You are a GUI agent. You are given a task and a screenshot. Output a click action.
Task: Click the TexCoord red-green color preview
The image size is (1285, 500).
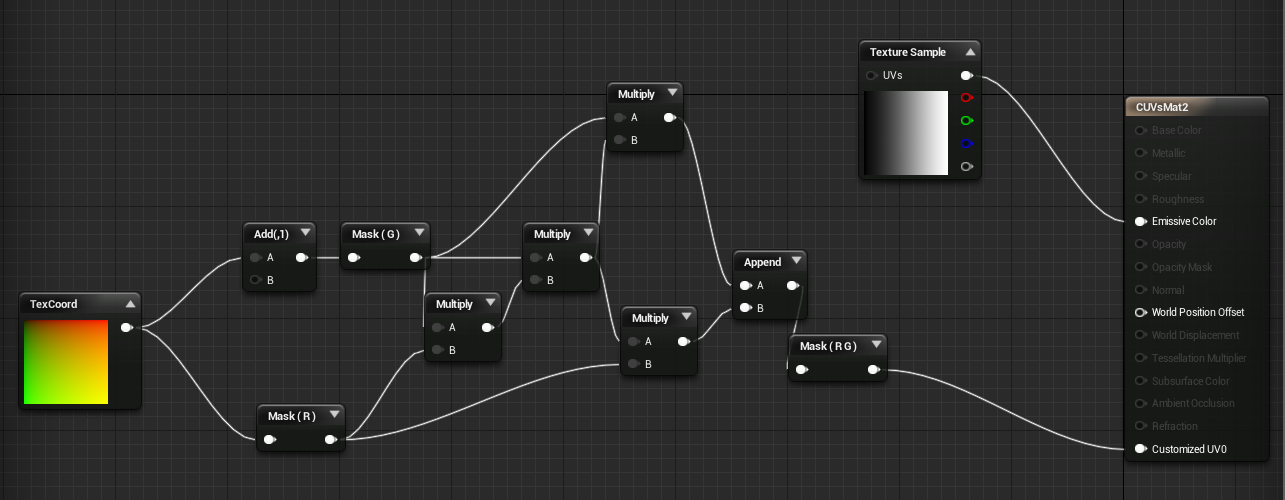(x=66, y=362)
